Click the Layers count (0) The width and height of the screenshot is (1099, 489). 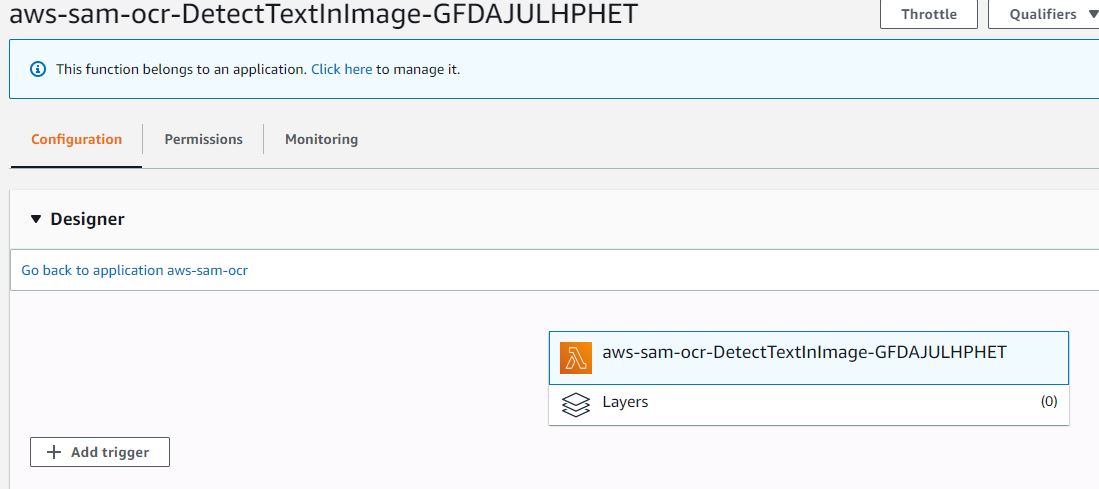[x=1049, y=401]
